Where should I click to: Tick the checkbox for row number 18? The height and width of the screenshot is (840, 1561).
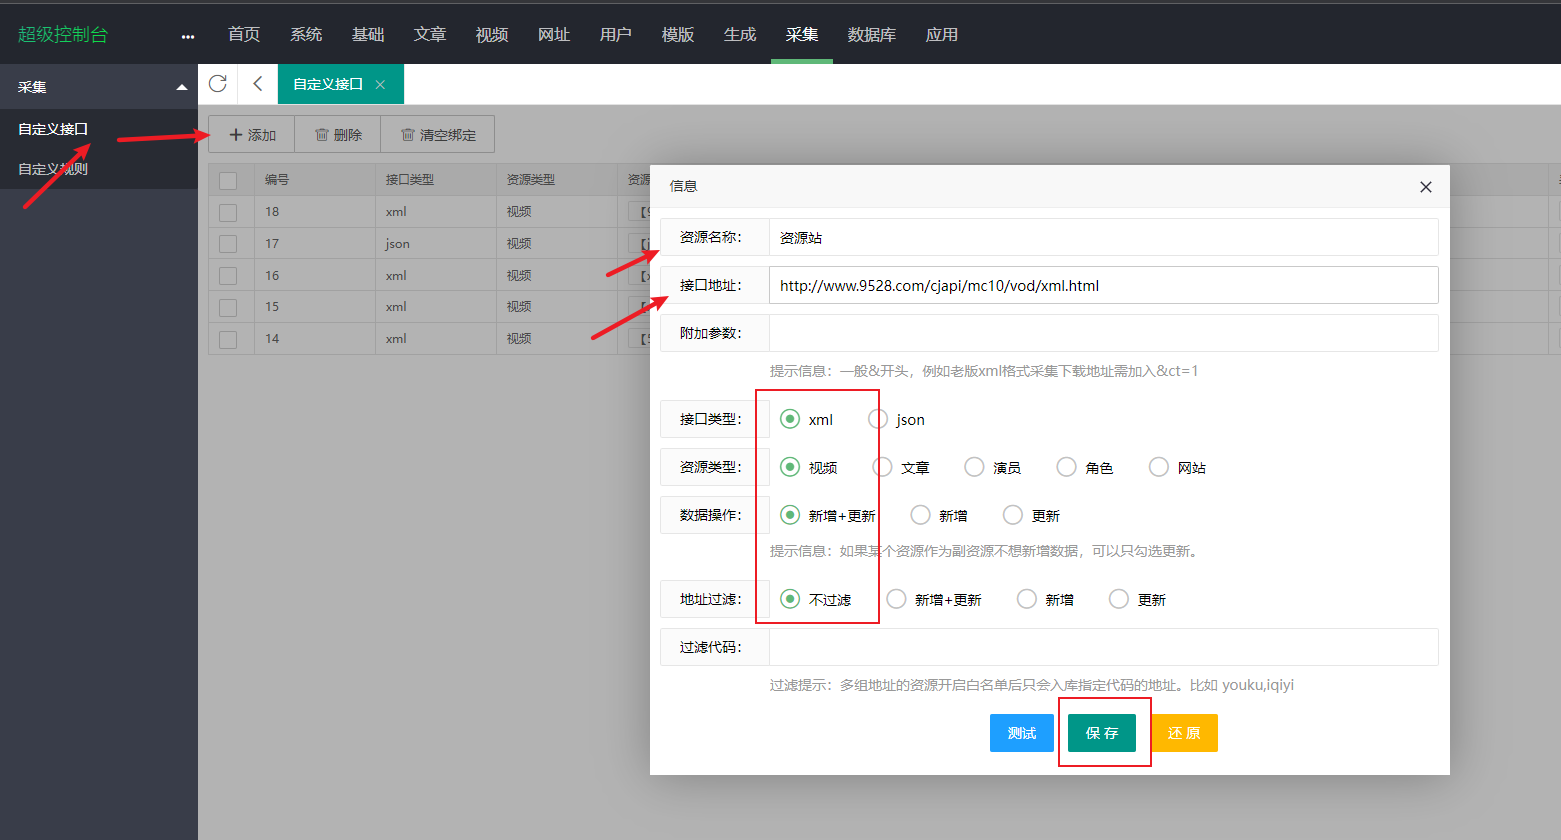[x=228, y=212]
